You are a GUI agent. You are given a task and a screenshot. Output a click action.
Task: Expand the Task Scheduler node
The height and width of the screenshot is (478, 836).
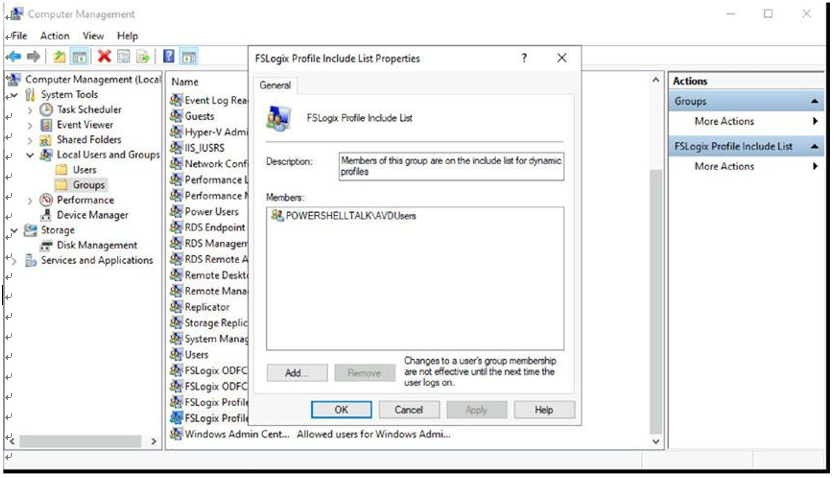[30, 110]
